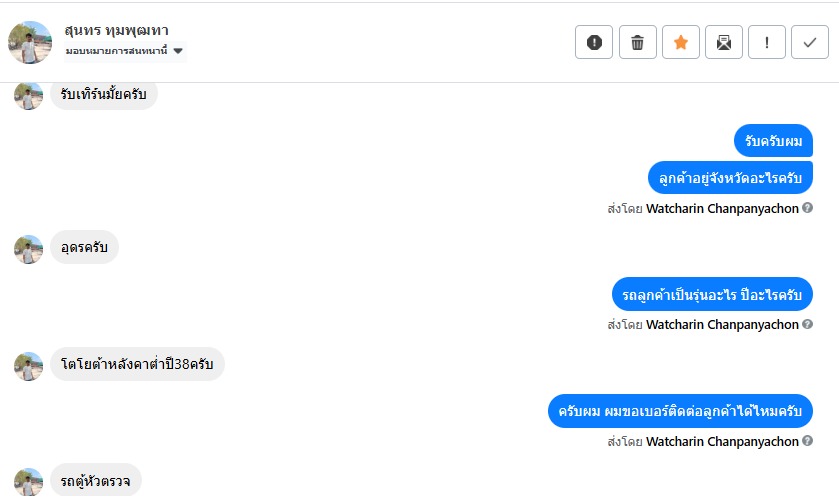This screenshot has width=839, height=501.
Task: Mark conversation as unread envelope icon
Action: (723, 42)
